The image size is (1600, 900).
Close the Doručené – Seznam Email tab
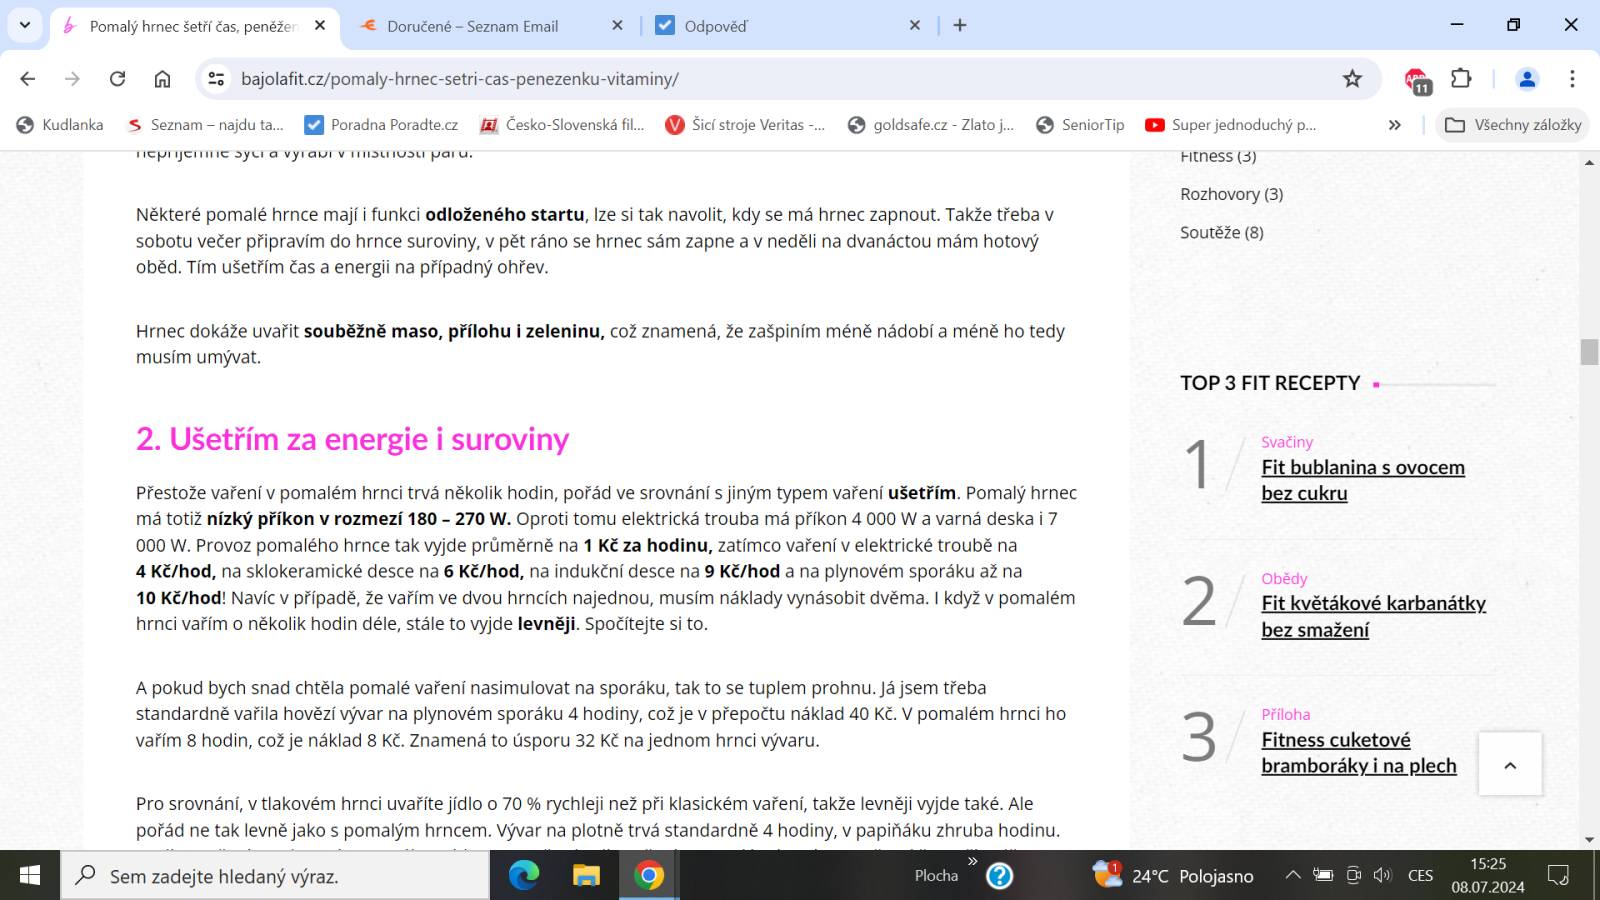coord(617,26)
